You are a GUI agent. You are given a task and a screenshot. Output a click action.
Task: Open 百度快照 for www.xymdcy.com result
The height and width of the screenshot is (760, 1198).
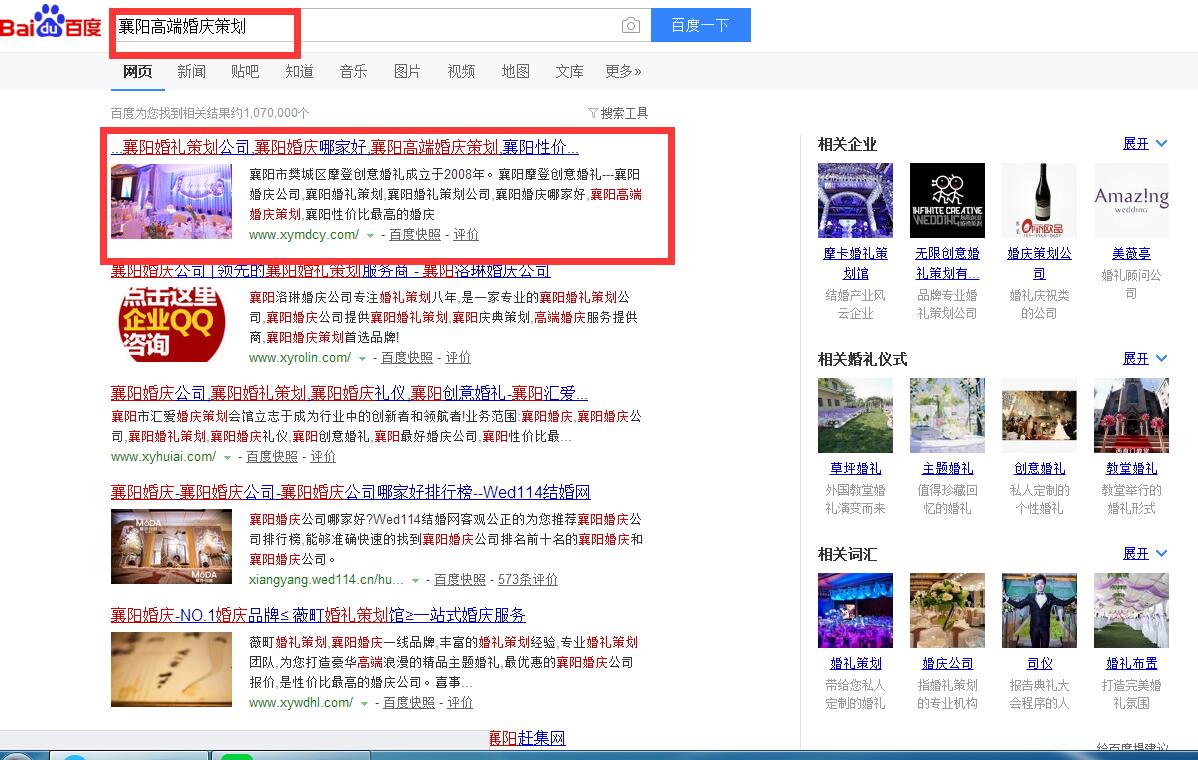pos(415,234)
